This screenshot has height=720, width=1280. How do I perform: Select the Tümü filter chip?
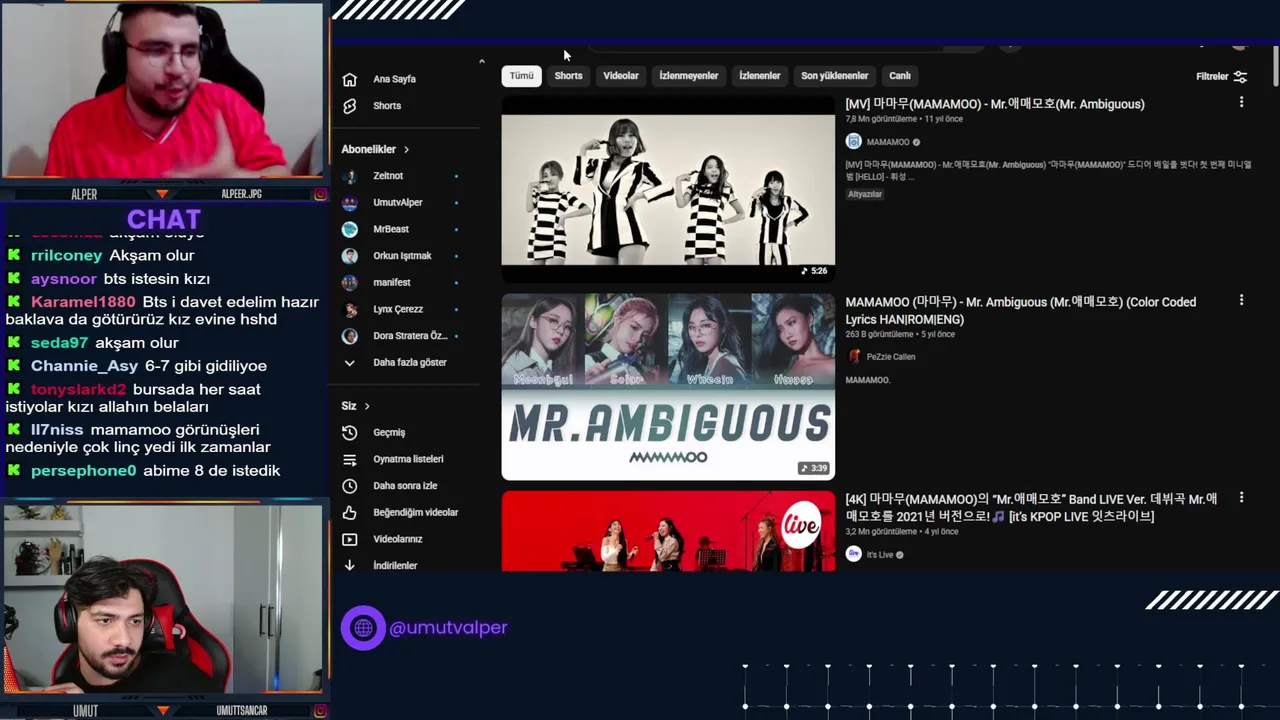point(522,76)
